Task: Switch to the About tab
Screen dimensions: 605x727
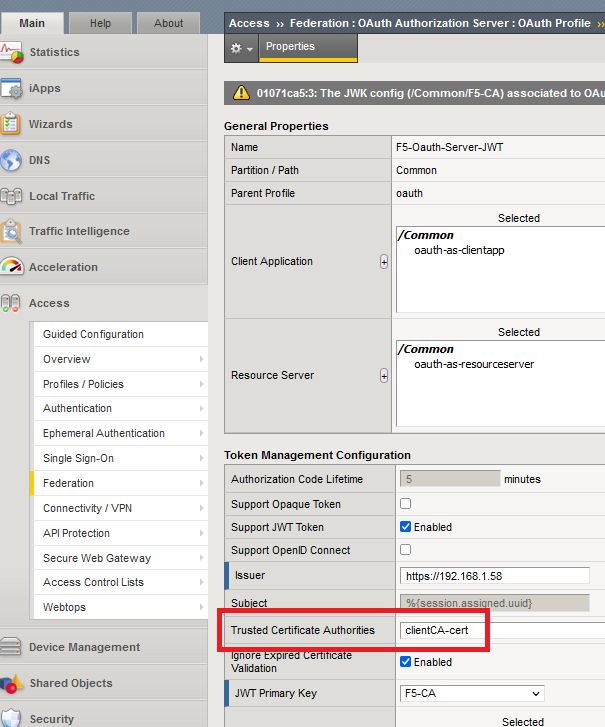Action: (168, 23)
